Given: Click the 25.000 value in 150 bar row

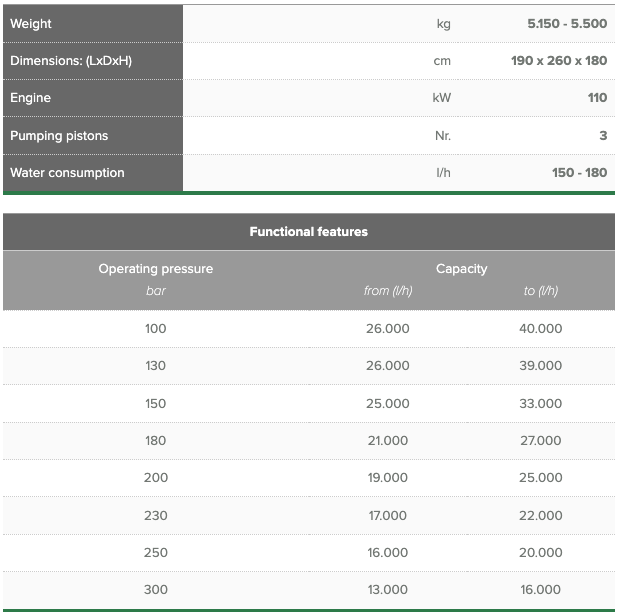Looking at the screenshot, I should 388,404.
